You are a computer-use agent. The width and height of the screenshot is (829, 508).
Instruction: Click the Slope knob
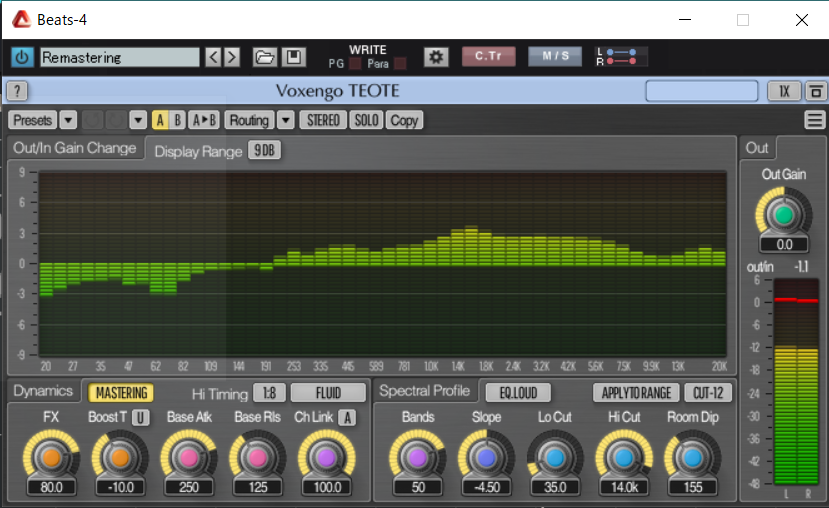point(486,457)
